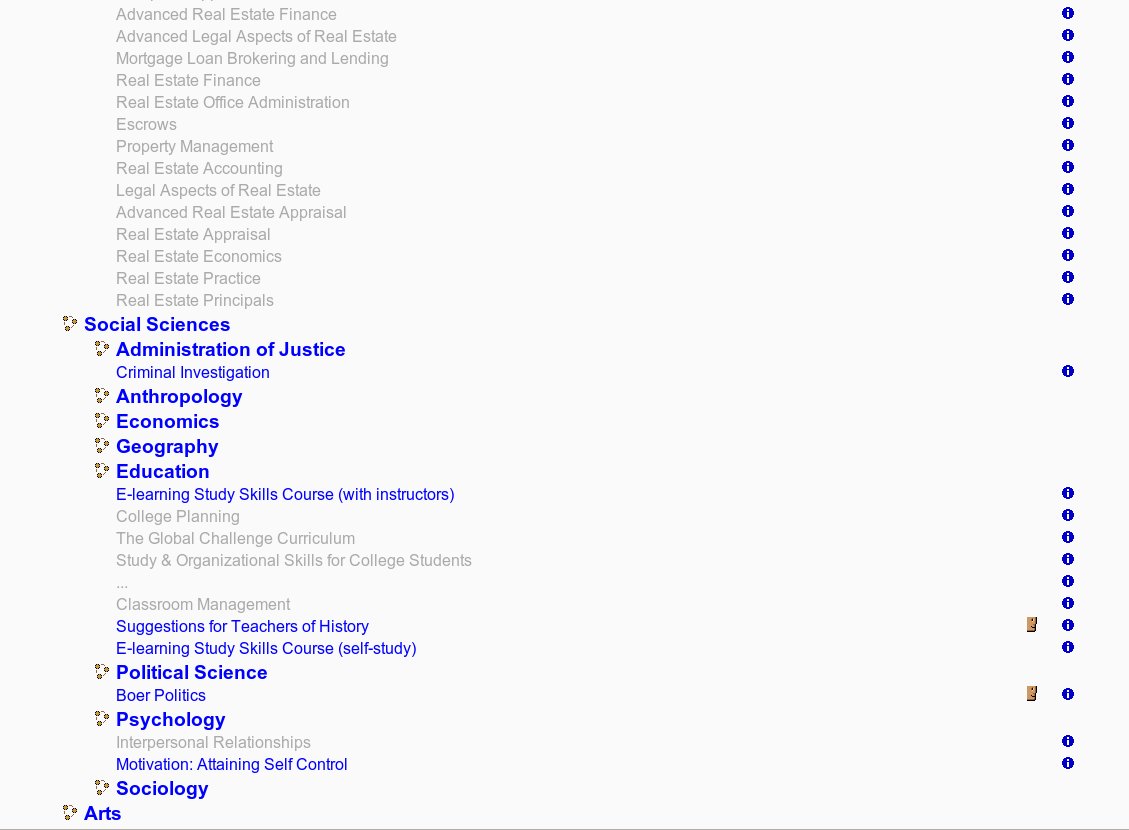Click the ellipsis course entry under Education
Screen dimensions: 1129x830
point(122,585)
